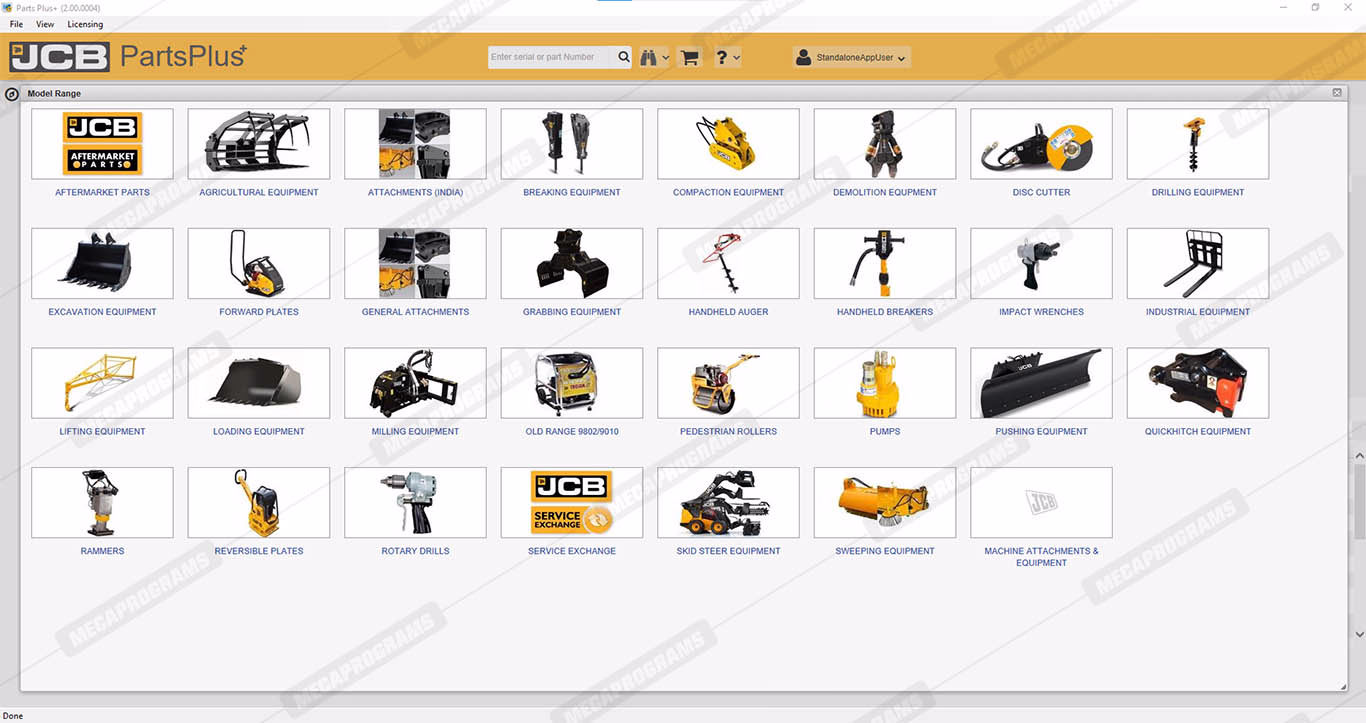Click the Rammers text label

[x=102, y=551]
